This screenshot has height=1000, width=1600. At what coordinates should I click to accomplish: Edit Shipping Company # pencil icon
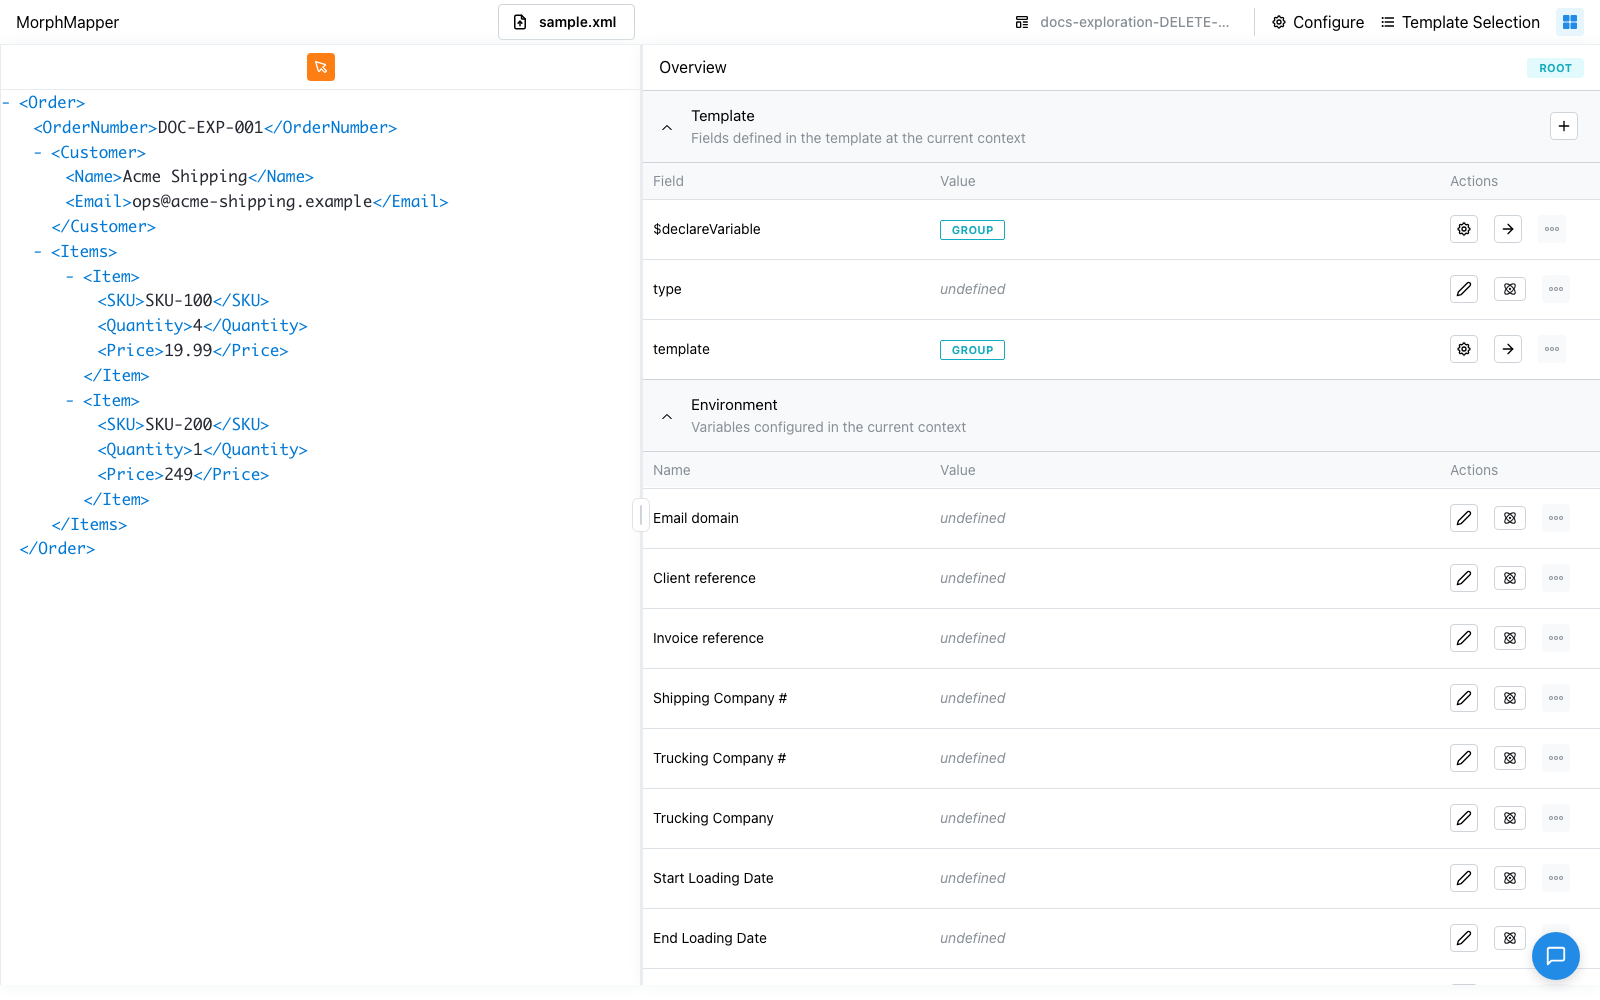1464,698
